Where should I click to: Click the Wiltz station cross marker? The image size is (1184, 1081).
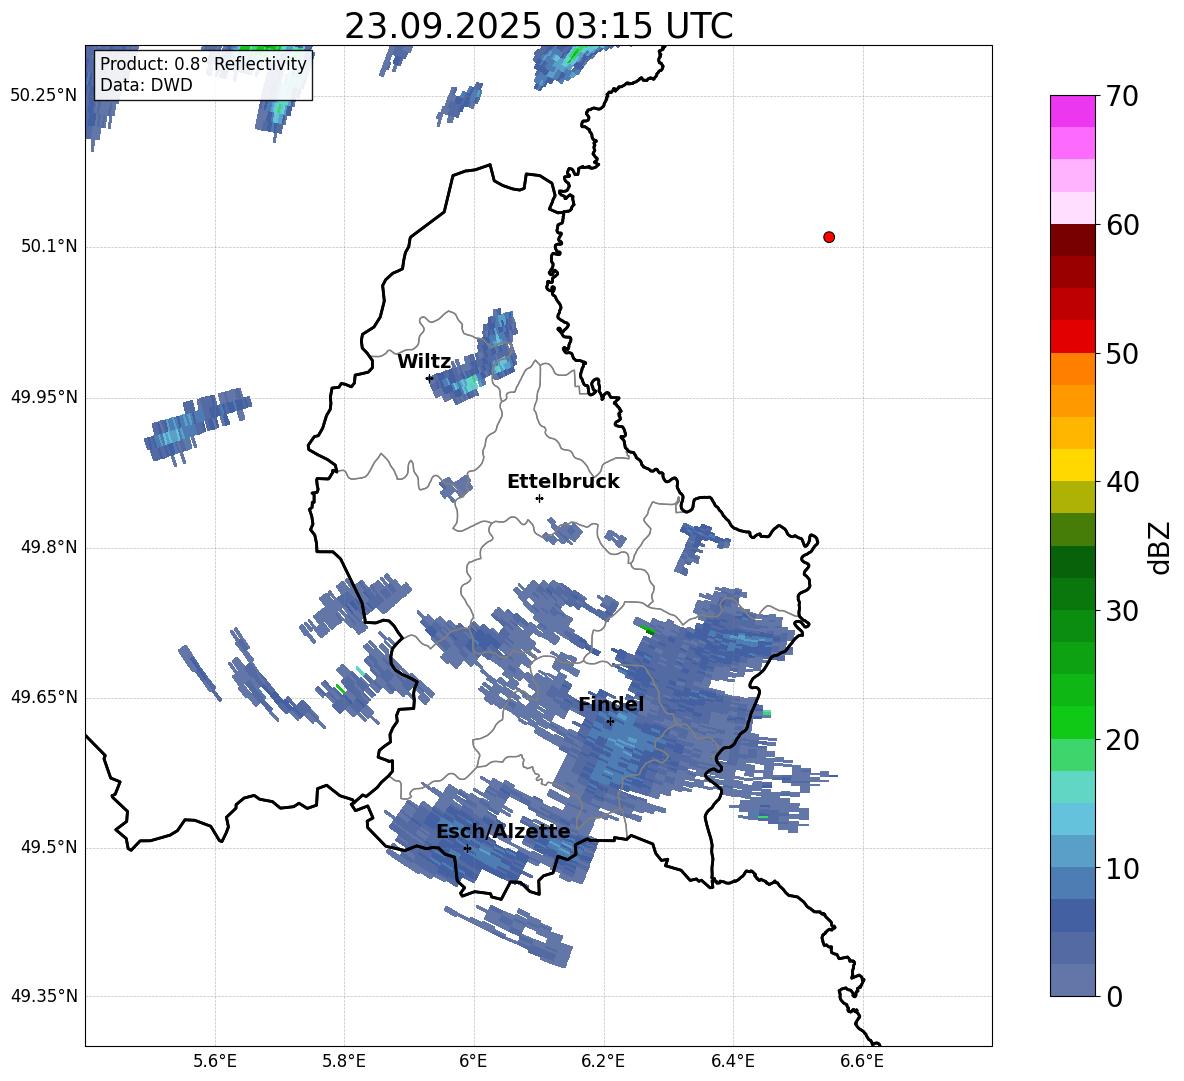pyautogui.click(x=429, y=377)
